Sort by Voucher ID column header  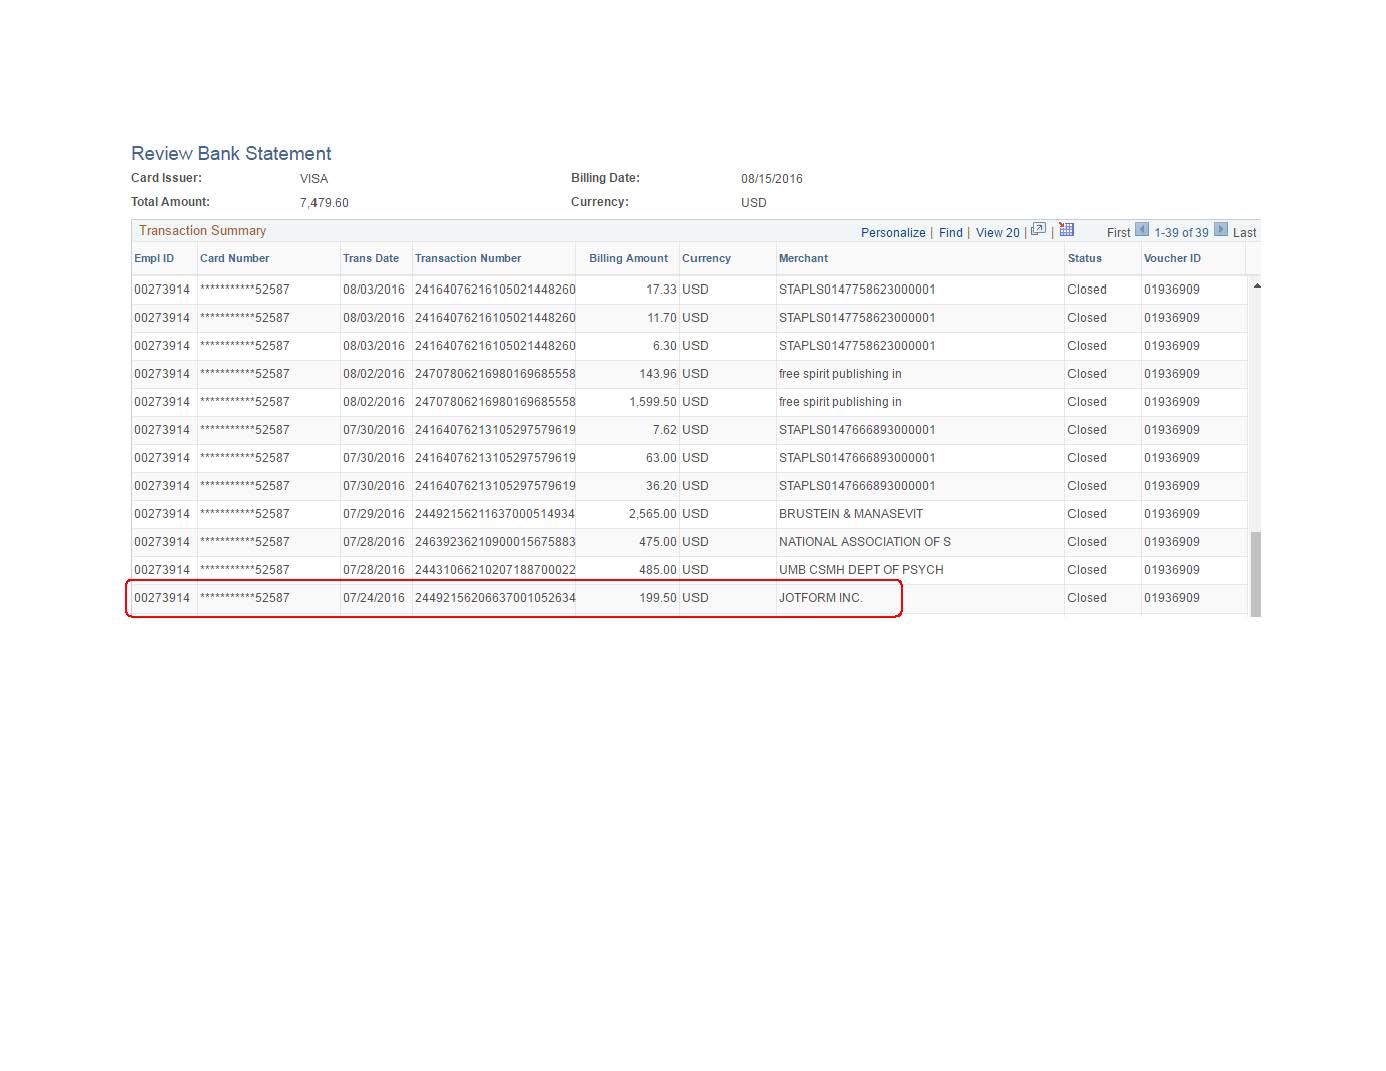point(1172,258)
